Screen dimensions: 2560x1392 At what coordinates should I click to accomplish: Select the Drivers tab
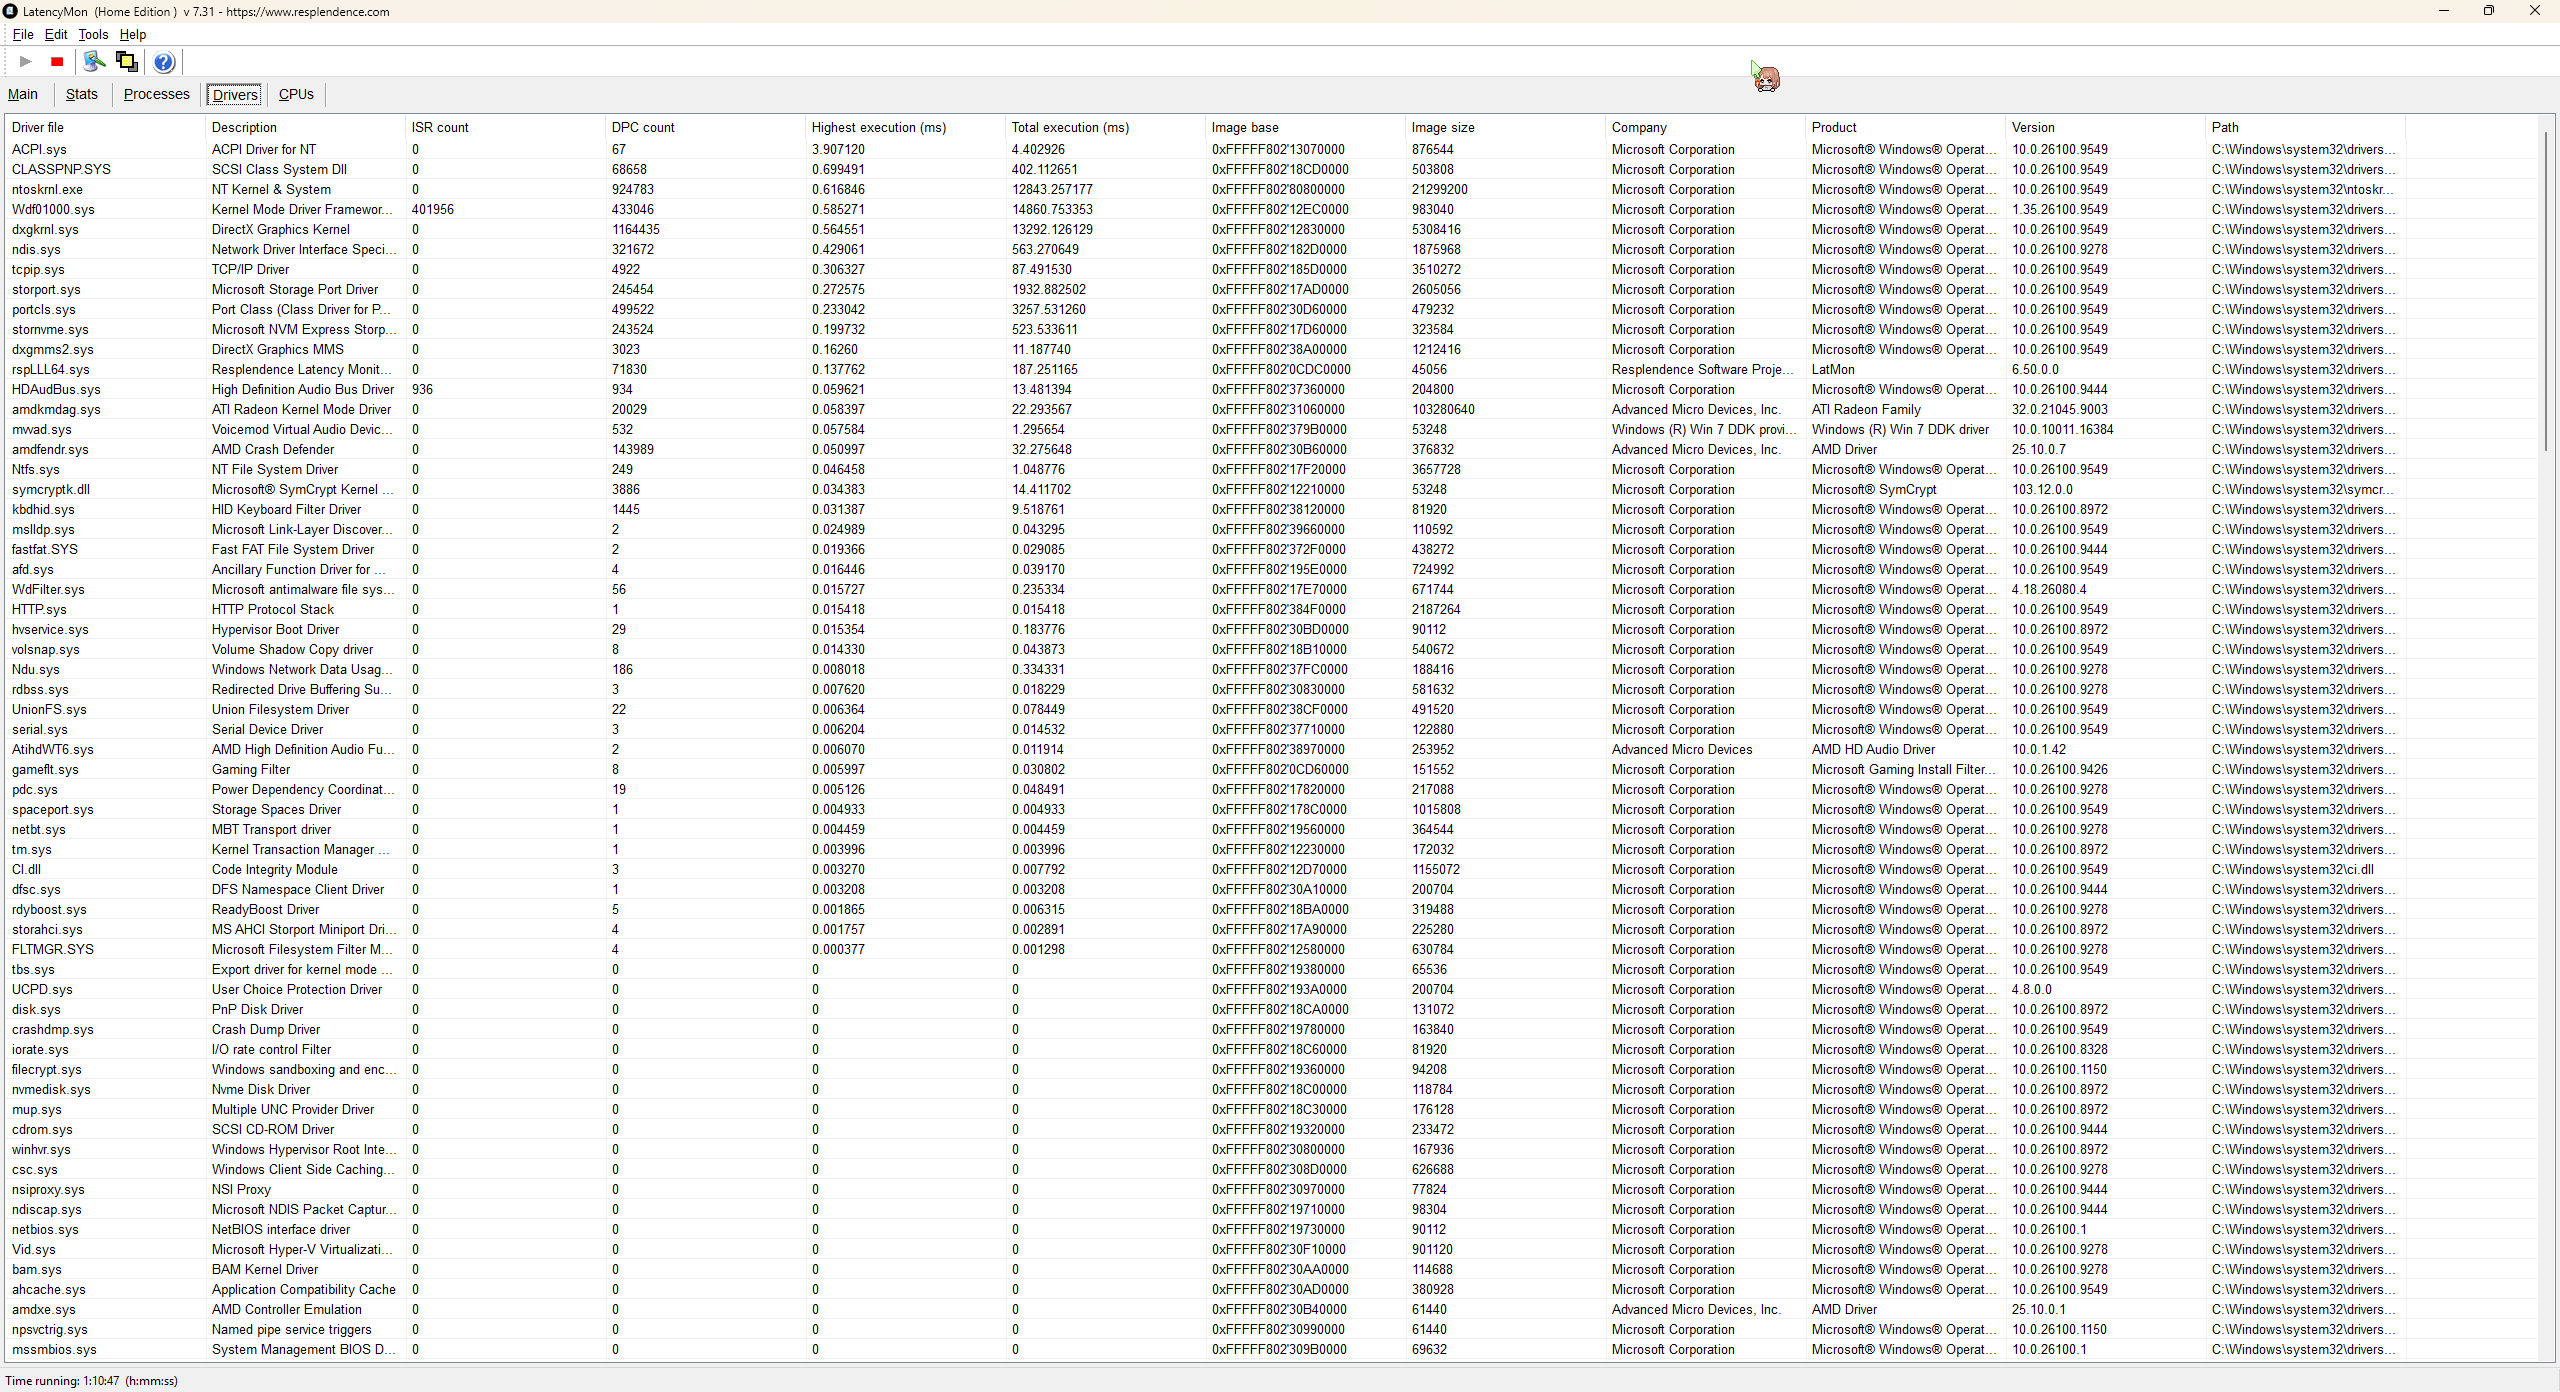(x=235, y=95)
